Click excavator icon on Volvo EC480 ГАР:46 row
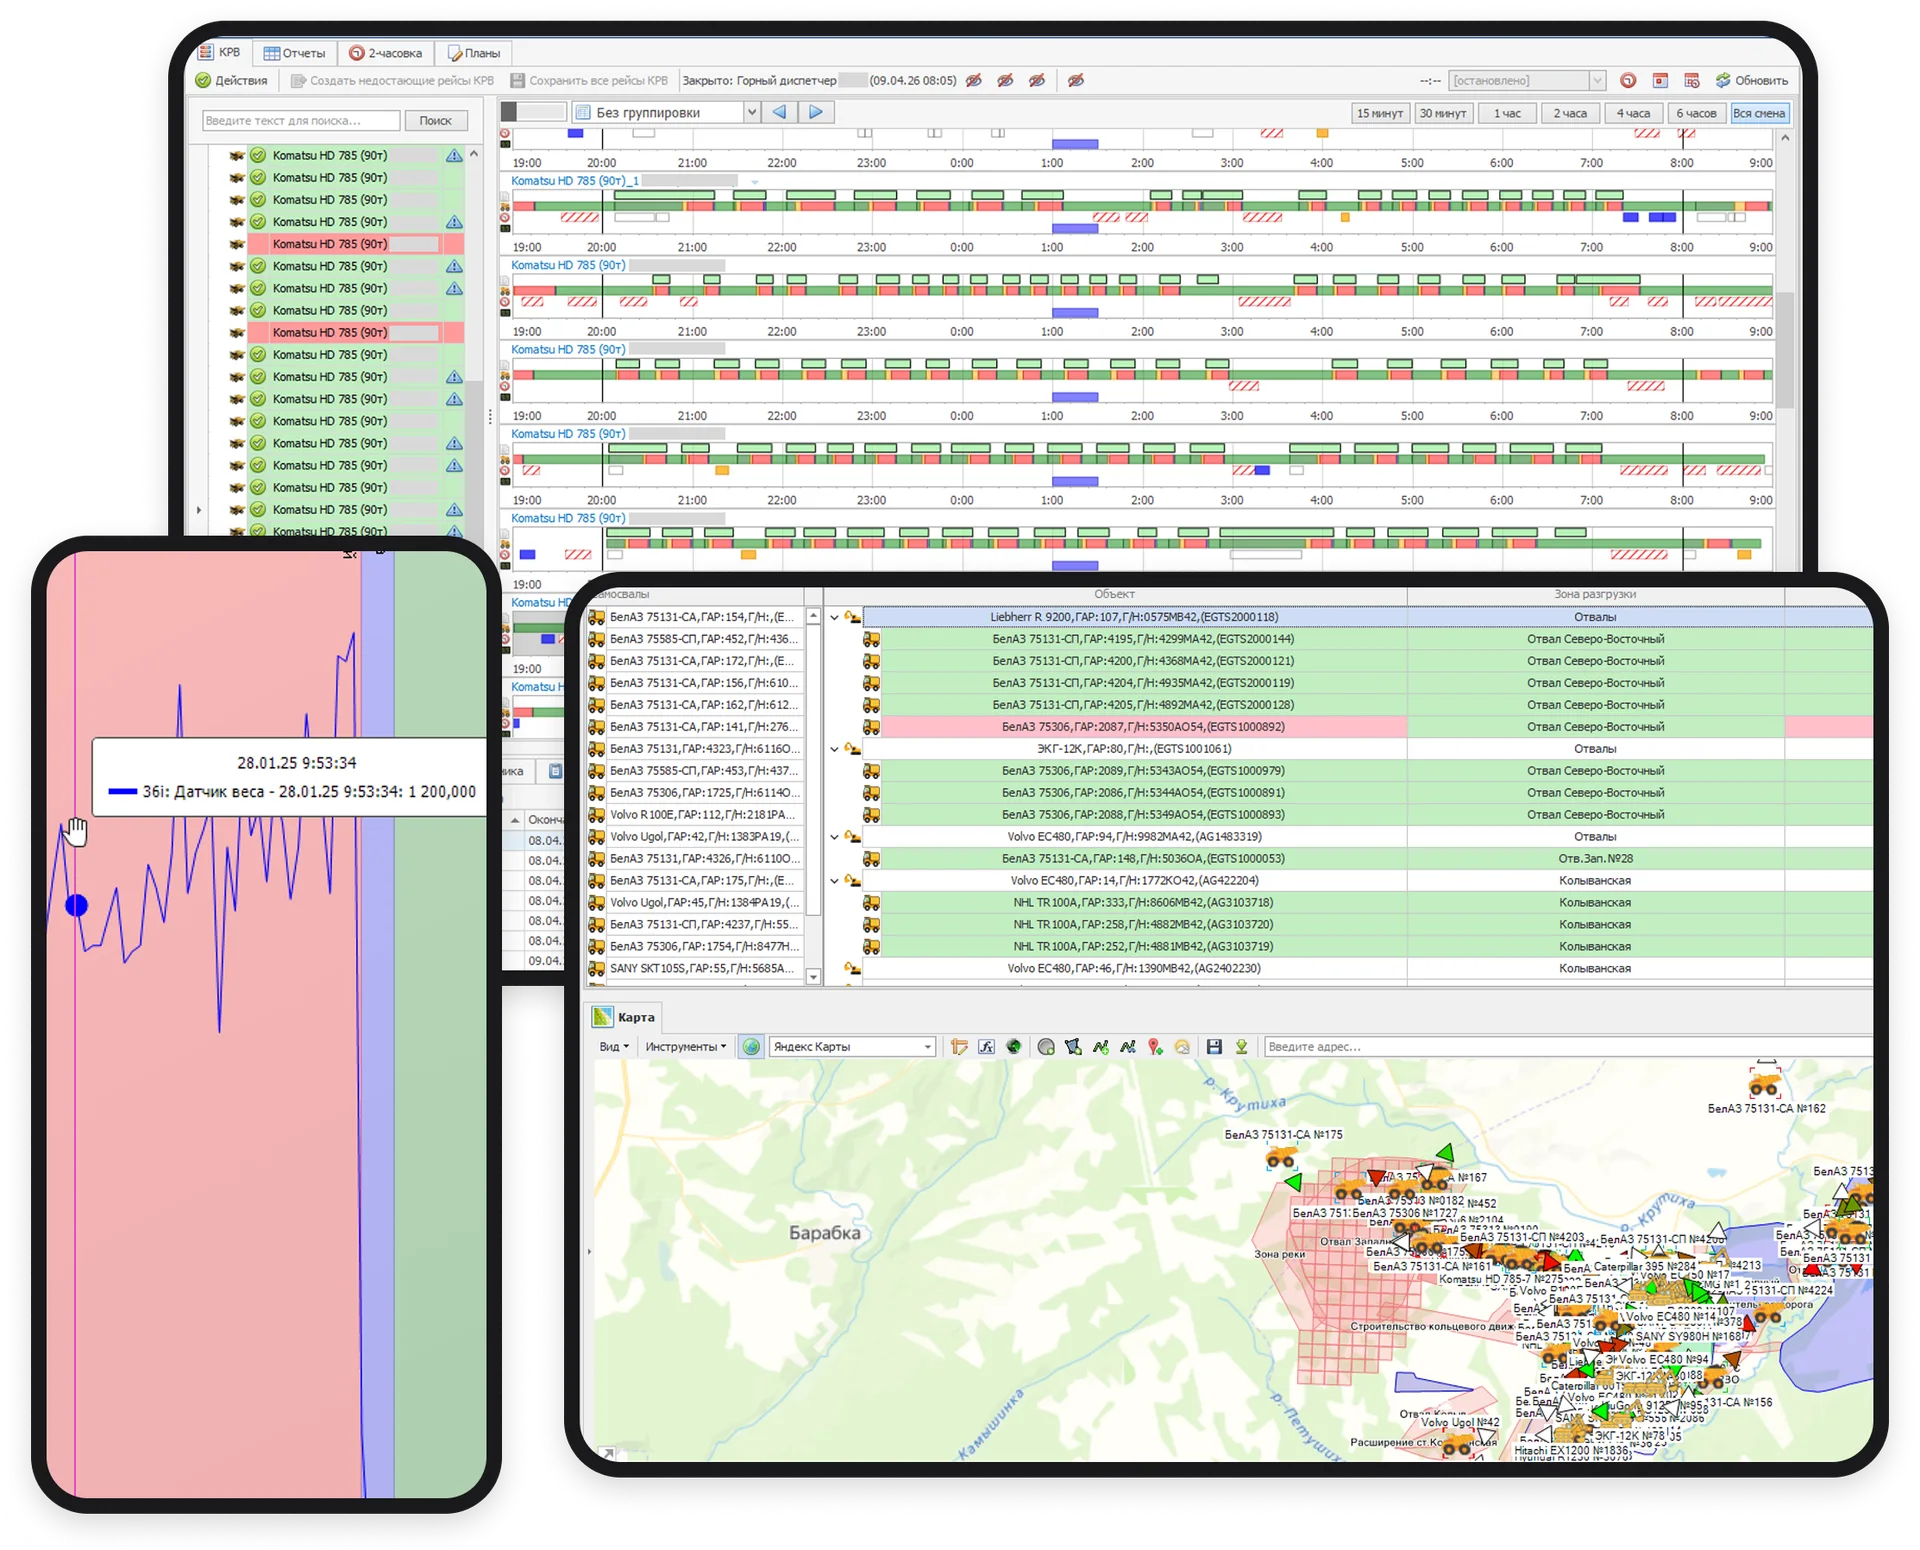1920x1550 pixels. pos(852,968)
